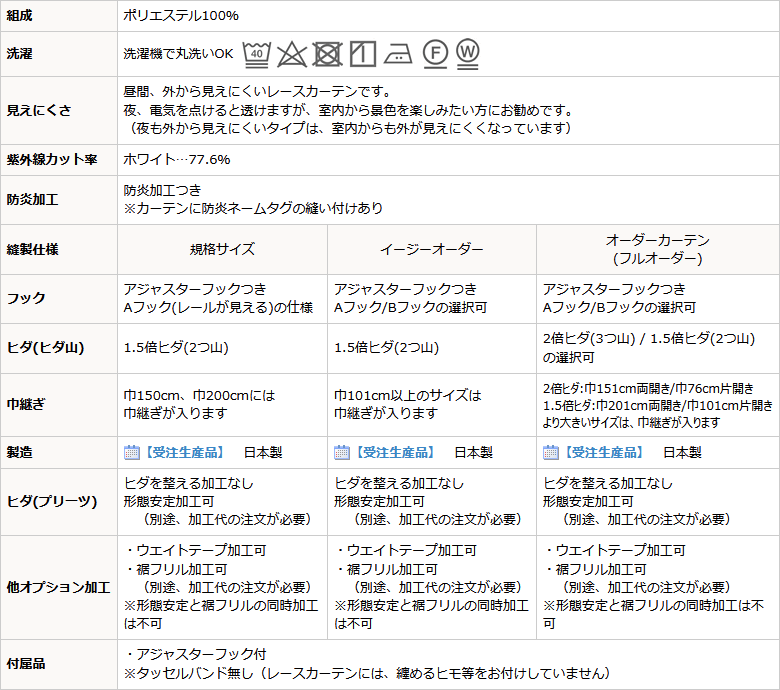Open 受注生産品 link in 規格サイズ column
The image size is (780, 690).
(x=184, y=452)
